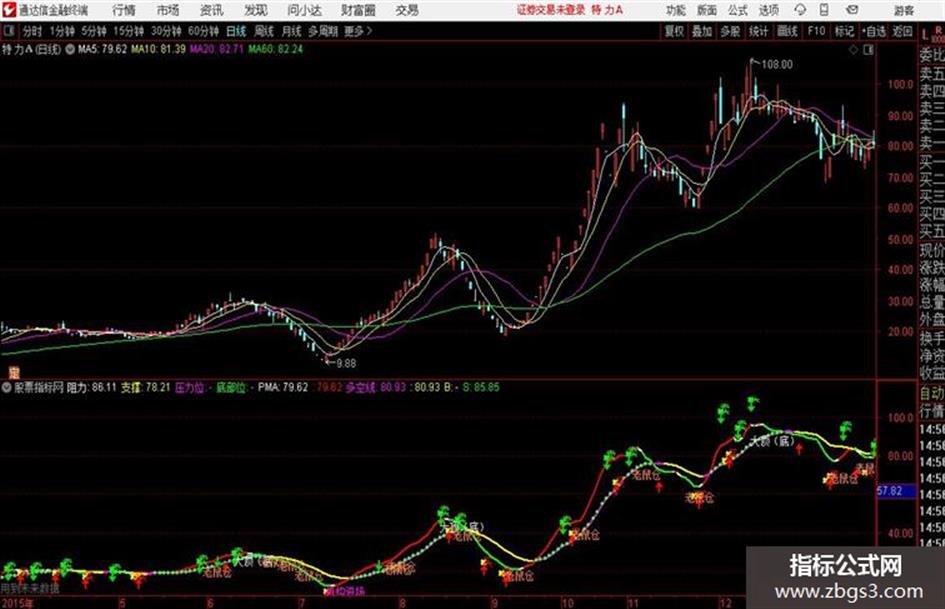Click the 行情 label in right sidebar
This screenshot has height=609, width=945.
pos(932,412)
